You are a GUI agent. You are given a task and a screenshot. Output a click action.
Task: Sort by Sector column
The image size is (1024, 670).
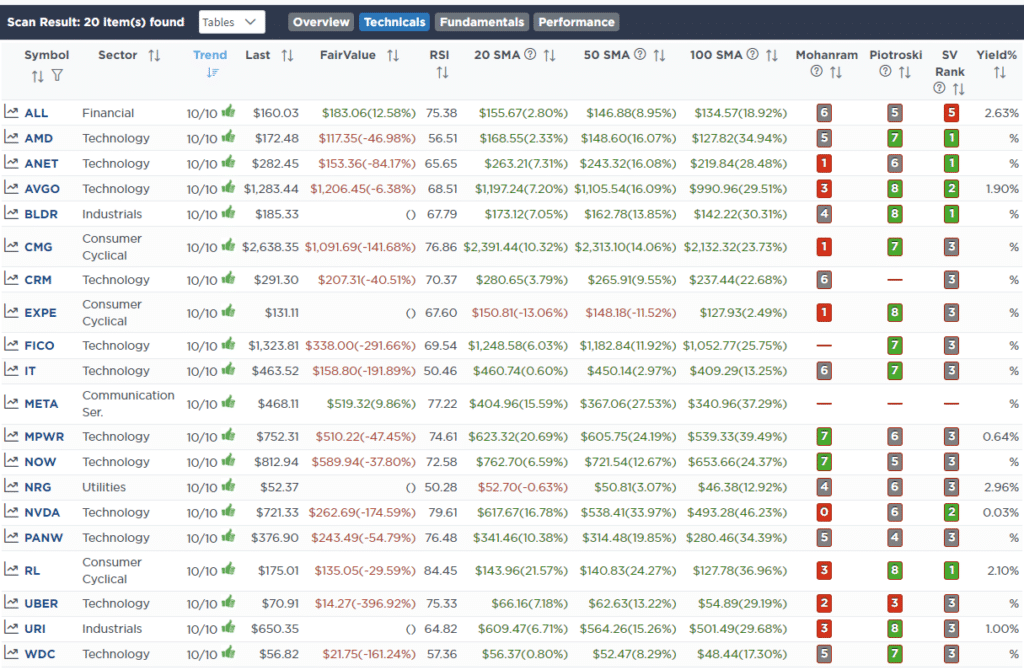pos(154,56)
